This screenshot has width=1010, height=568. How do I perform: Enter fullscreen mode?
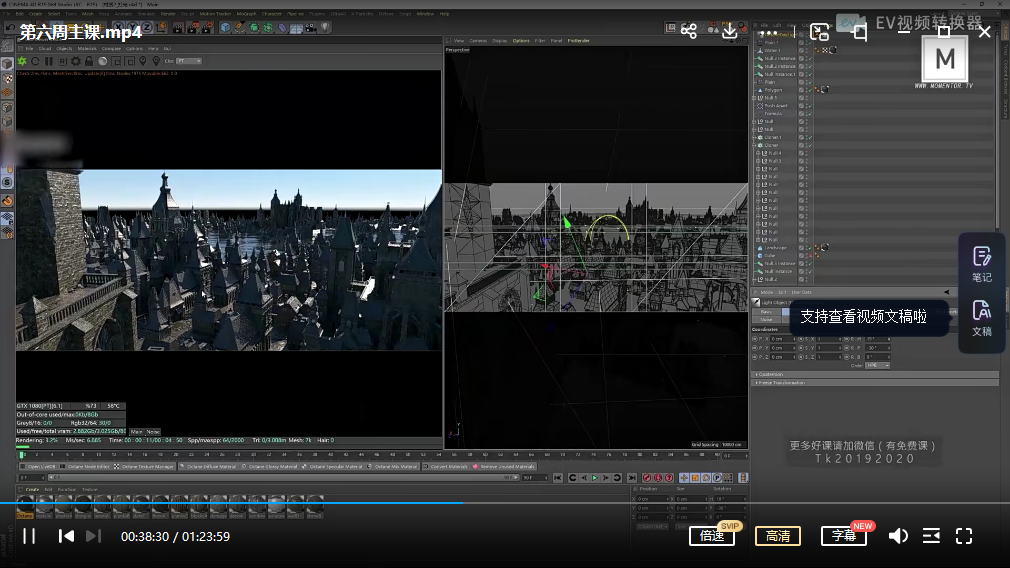coord(964,536)
